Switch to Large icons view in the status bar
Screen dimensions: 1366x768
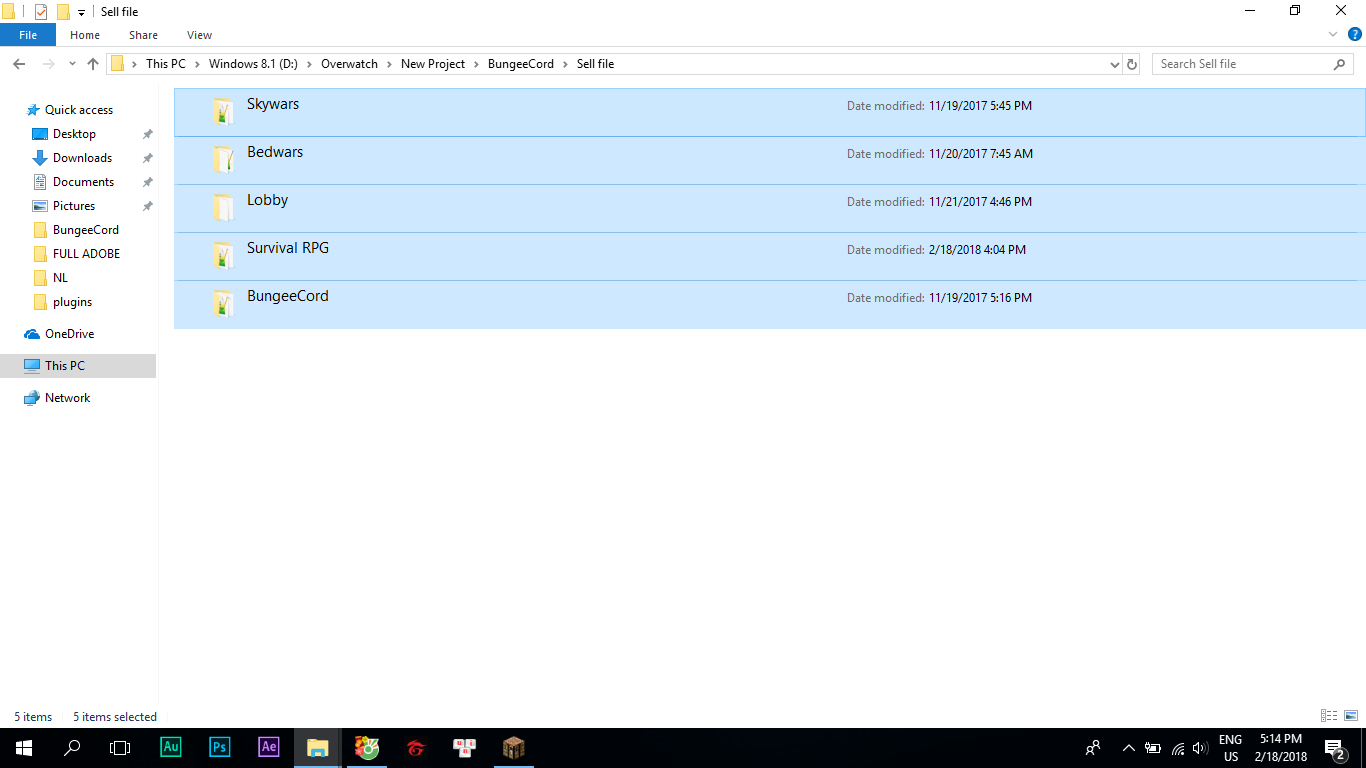coord(1351,716)
